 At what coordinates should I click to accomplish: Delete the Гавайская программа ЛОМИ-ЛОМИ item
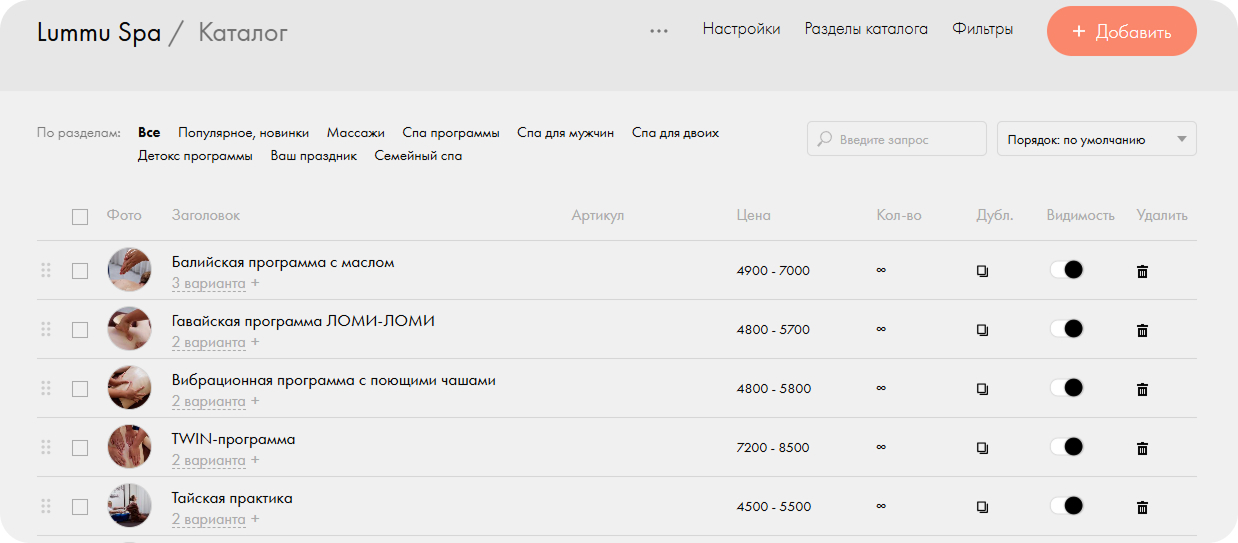(x=1142, y=330)
